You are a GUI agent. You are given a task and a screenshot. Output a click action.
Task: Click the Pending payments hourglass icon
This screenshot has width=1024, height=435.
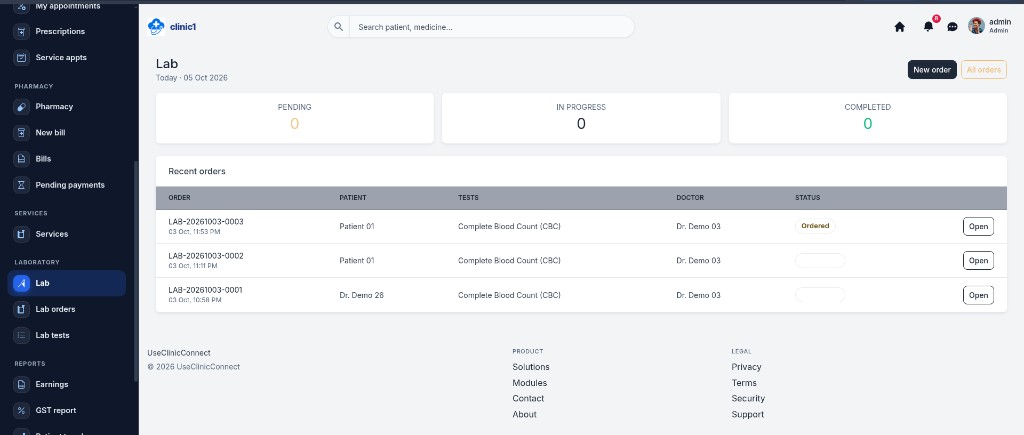(22, 185)
